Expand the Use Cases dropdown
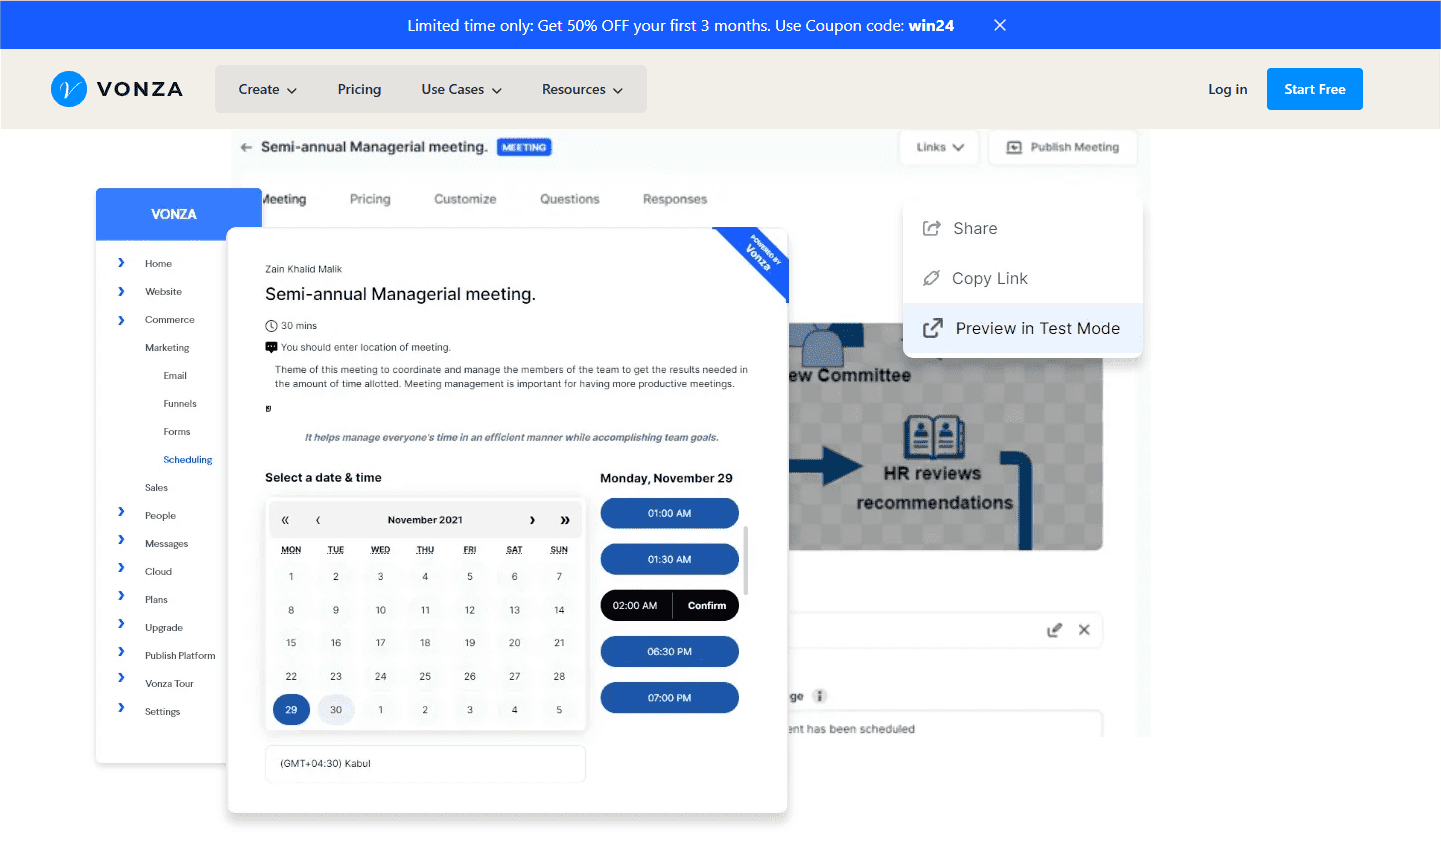The width and height of the screenshot is (1441, 847). [462, 89]
